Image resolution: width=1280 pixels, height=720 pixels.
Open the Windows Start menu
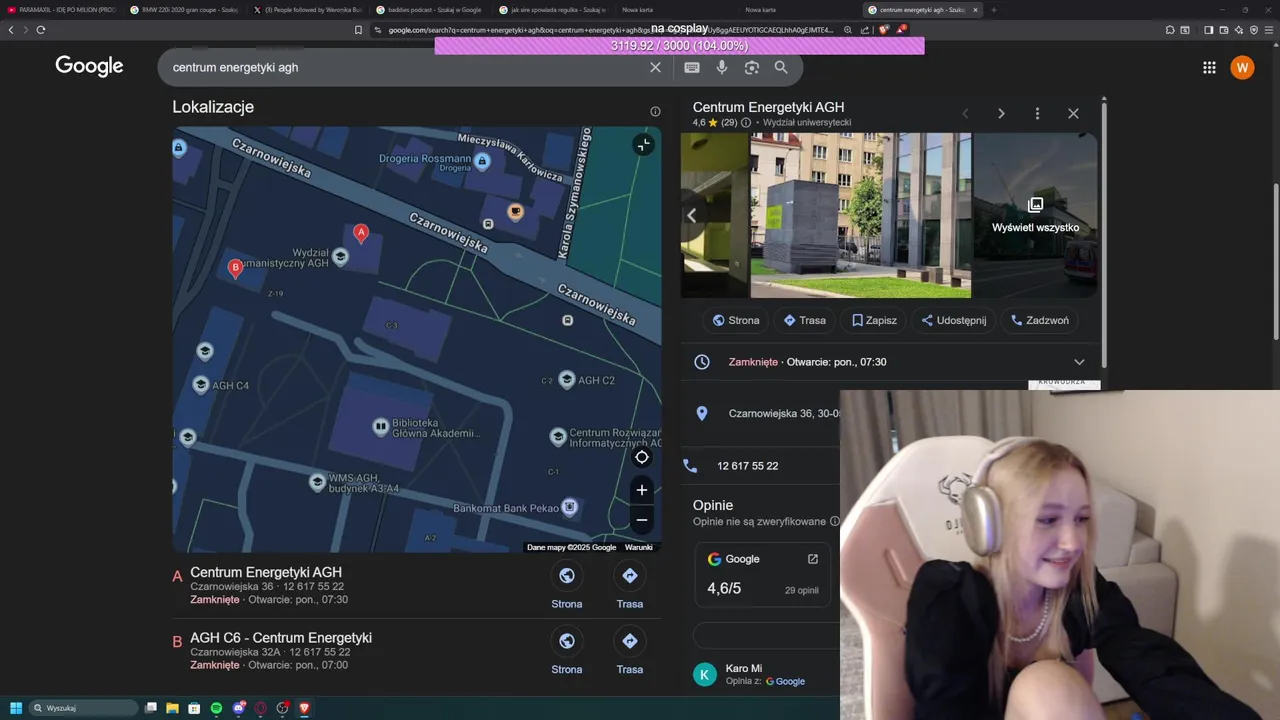[x=15, y=708]
